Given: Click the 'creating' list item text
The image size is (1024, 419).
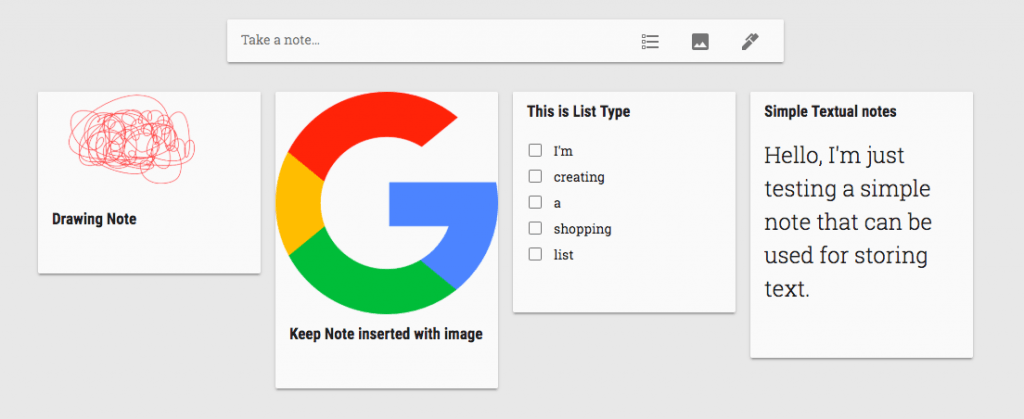Looking at the screenshot, I should [x=579, y=177].
